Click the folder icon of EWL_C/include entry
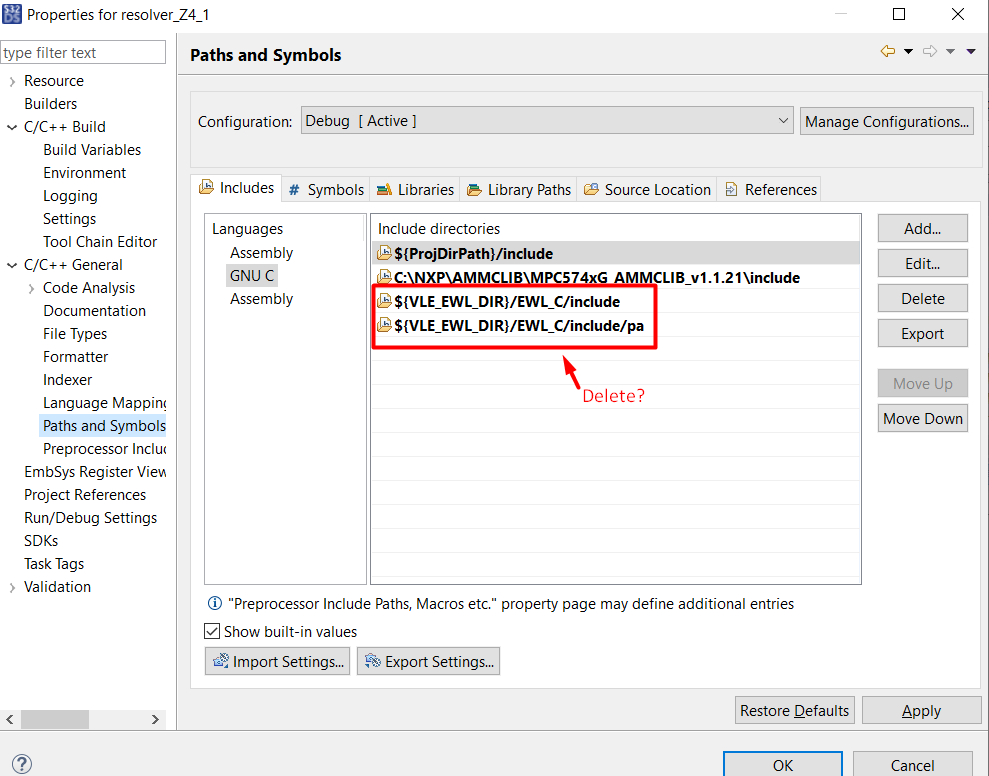This screenshot has width=989, height=776. pyautogui.click(x=383, y=301)
